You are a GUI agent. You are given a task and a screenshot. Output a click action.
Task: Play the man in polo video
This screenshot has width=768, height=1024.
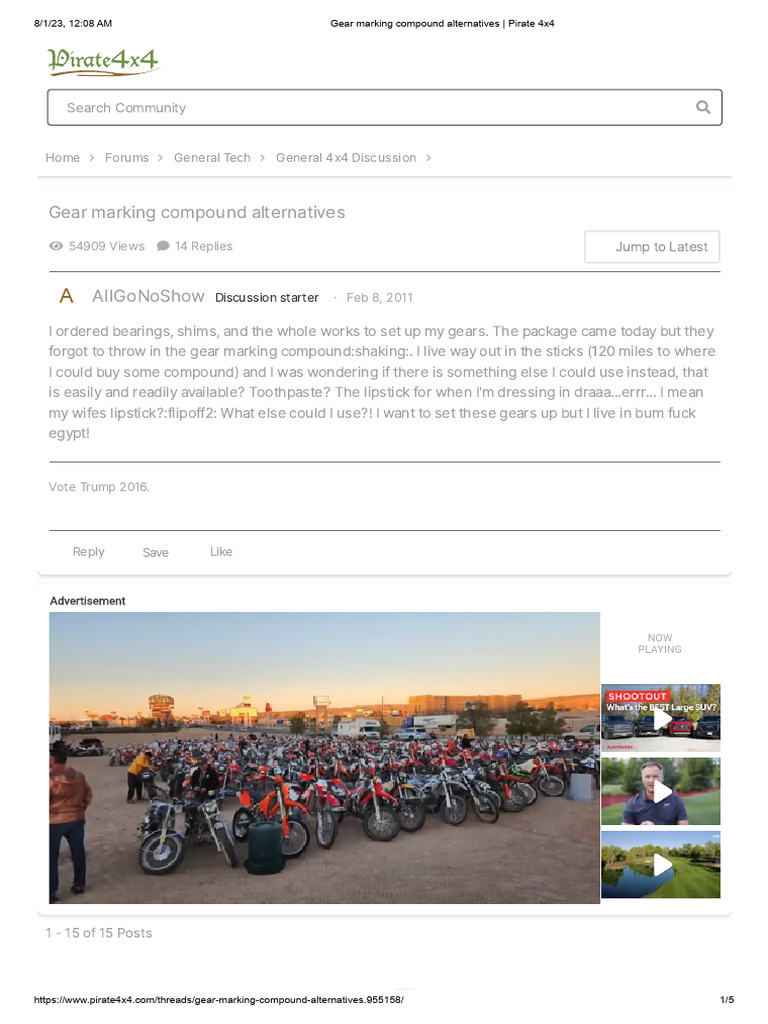660,791
